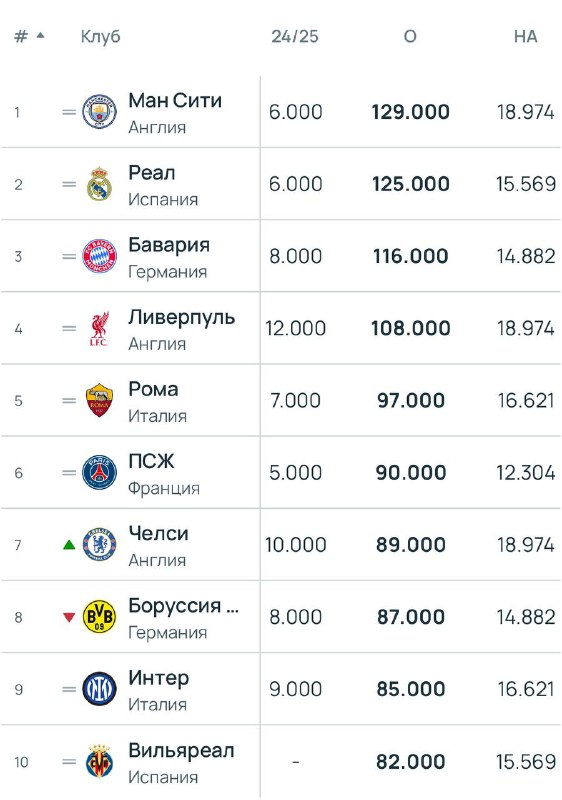
Task: Sort table by the НА column header
Action: tap(525, 36)
